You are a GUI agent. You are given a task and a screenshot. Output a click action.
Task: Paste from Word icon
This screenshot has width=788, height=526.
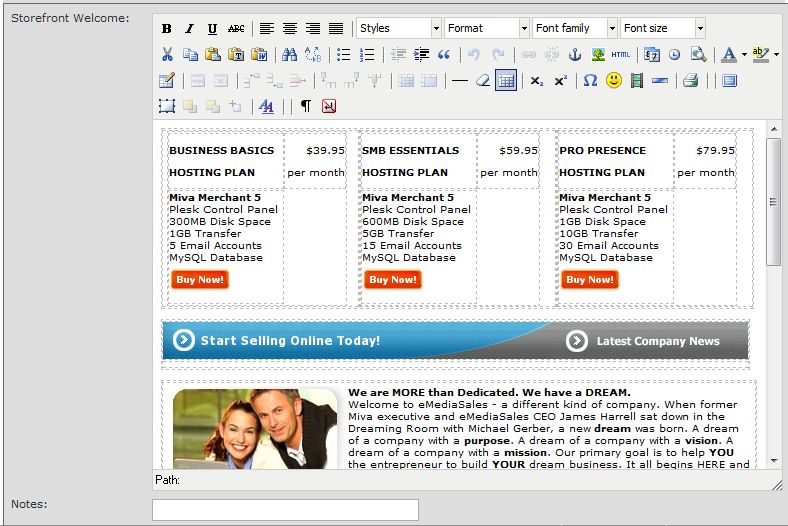pyautogui.click(x=259, y=54)
